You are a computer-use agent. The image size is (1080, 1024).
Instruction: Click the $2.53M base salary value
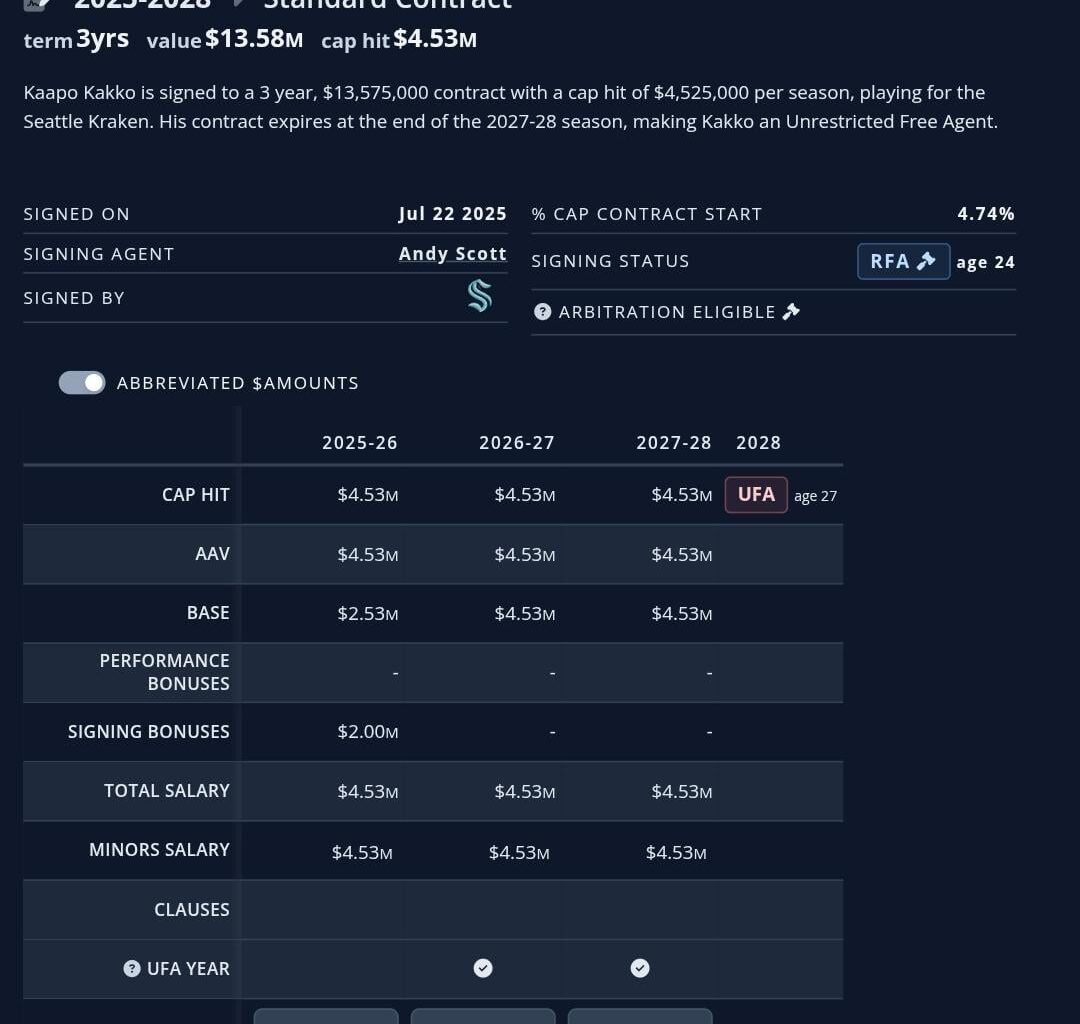coord(368,614)
